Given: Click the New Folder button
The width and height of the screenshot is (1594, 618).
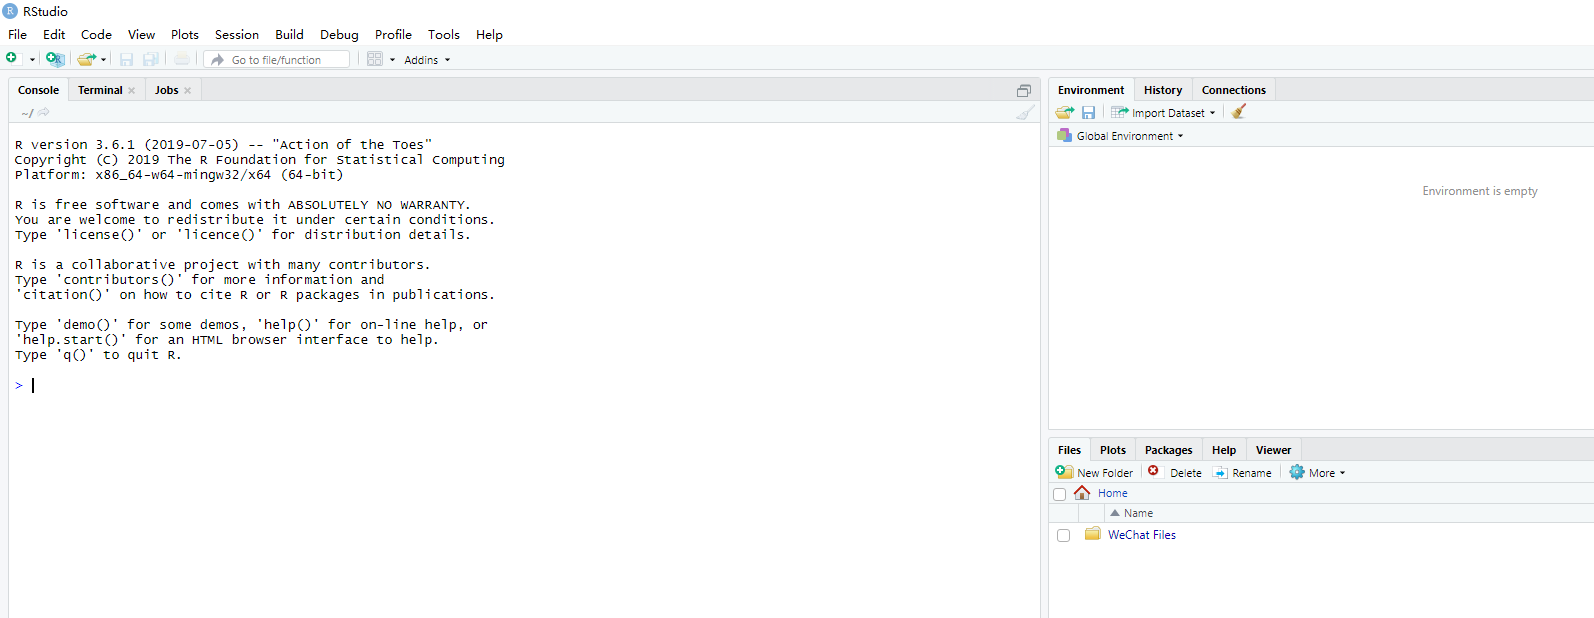Looking at the screenshot, I should click(x=1094, y=473).
